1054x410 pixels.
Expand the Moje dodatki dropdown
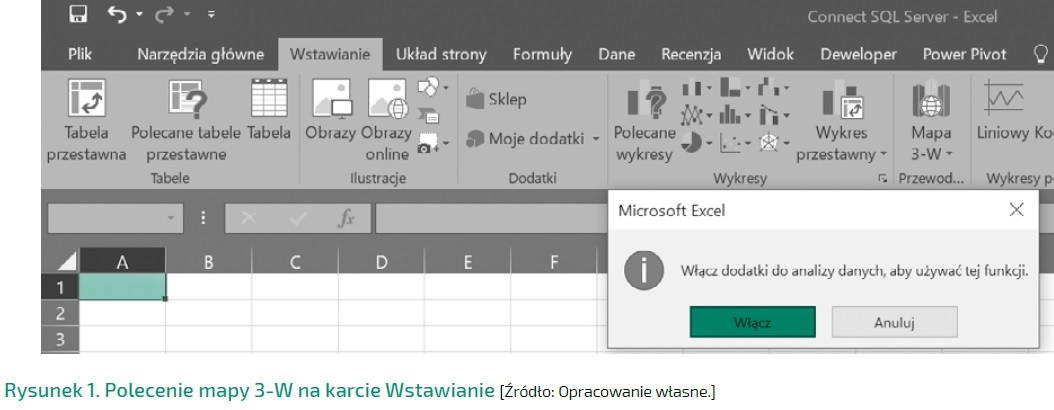[x=596, y=138]
